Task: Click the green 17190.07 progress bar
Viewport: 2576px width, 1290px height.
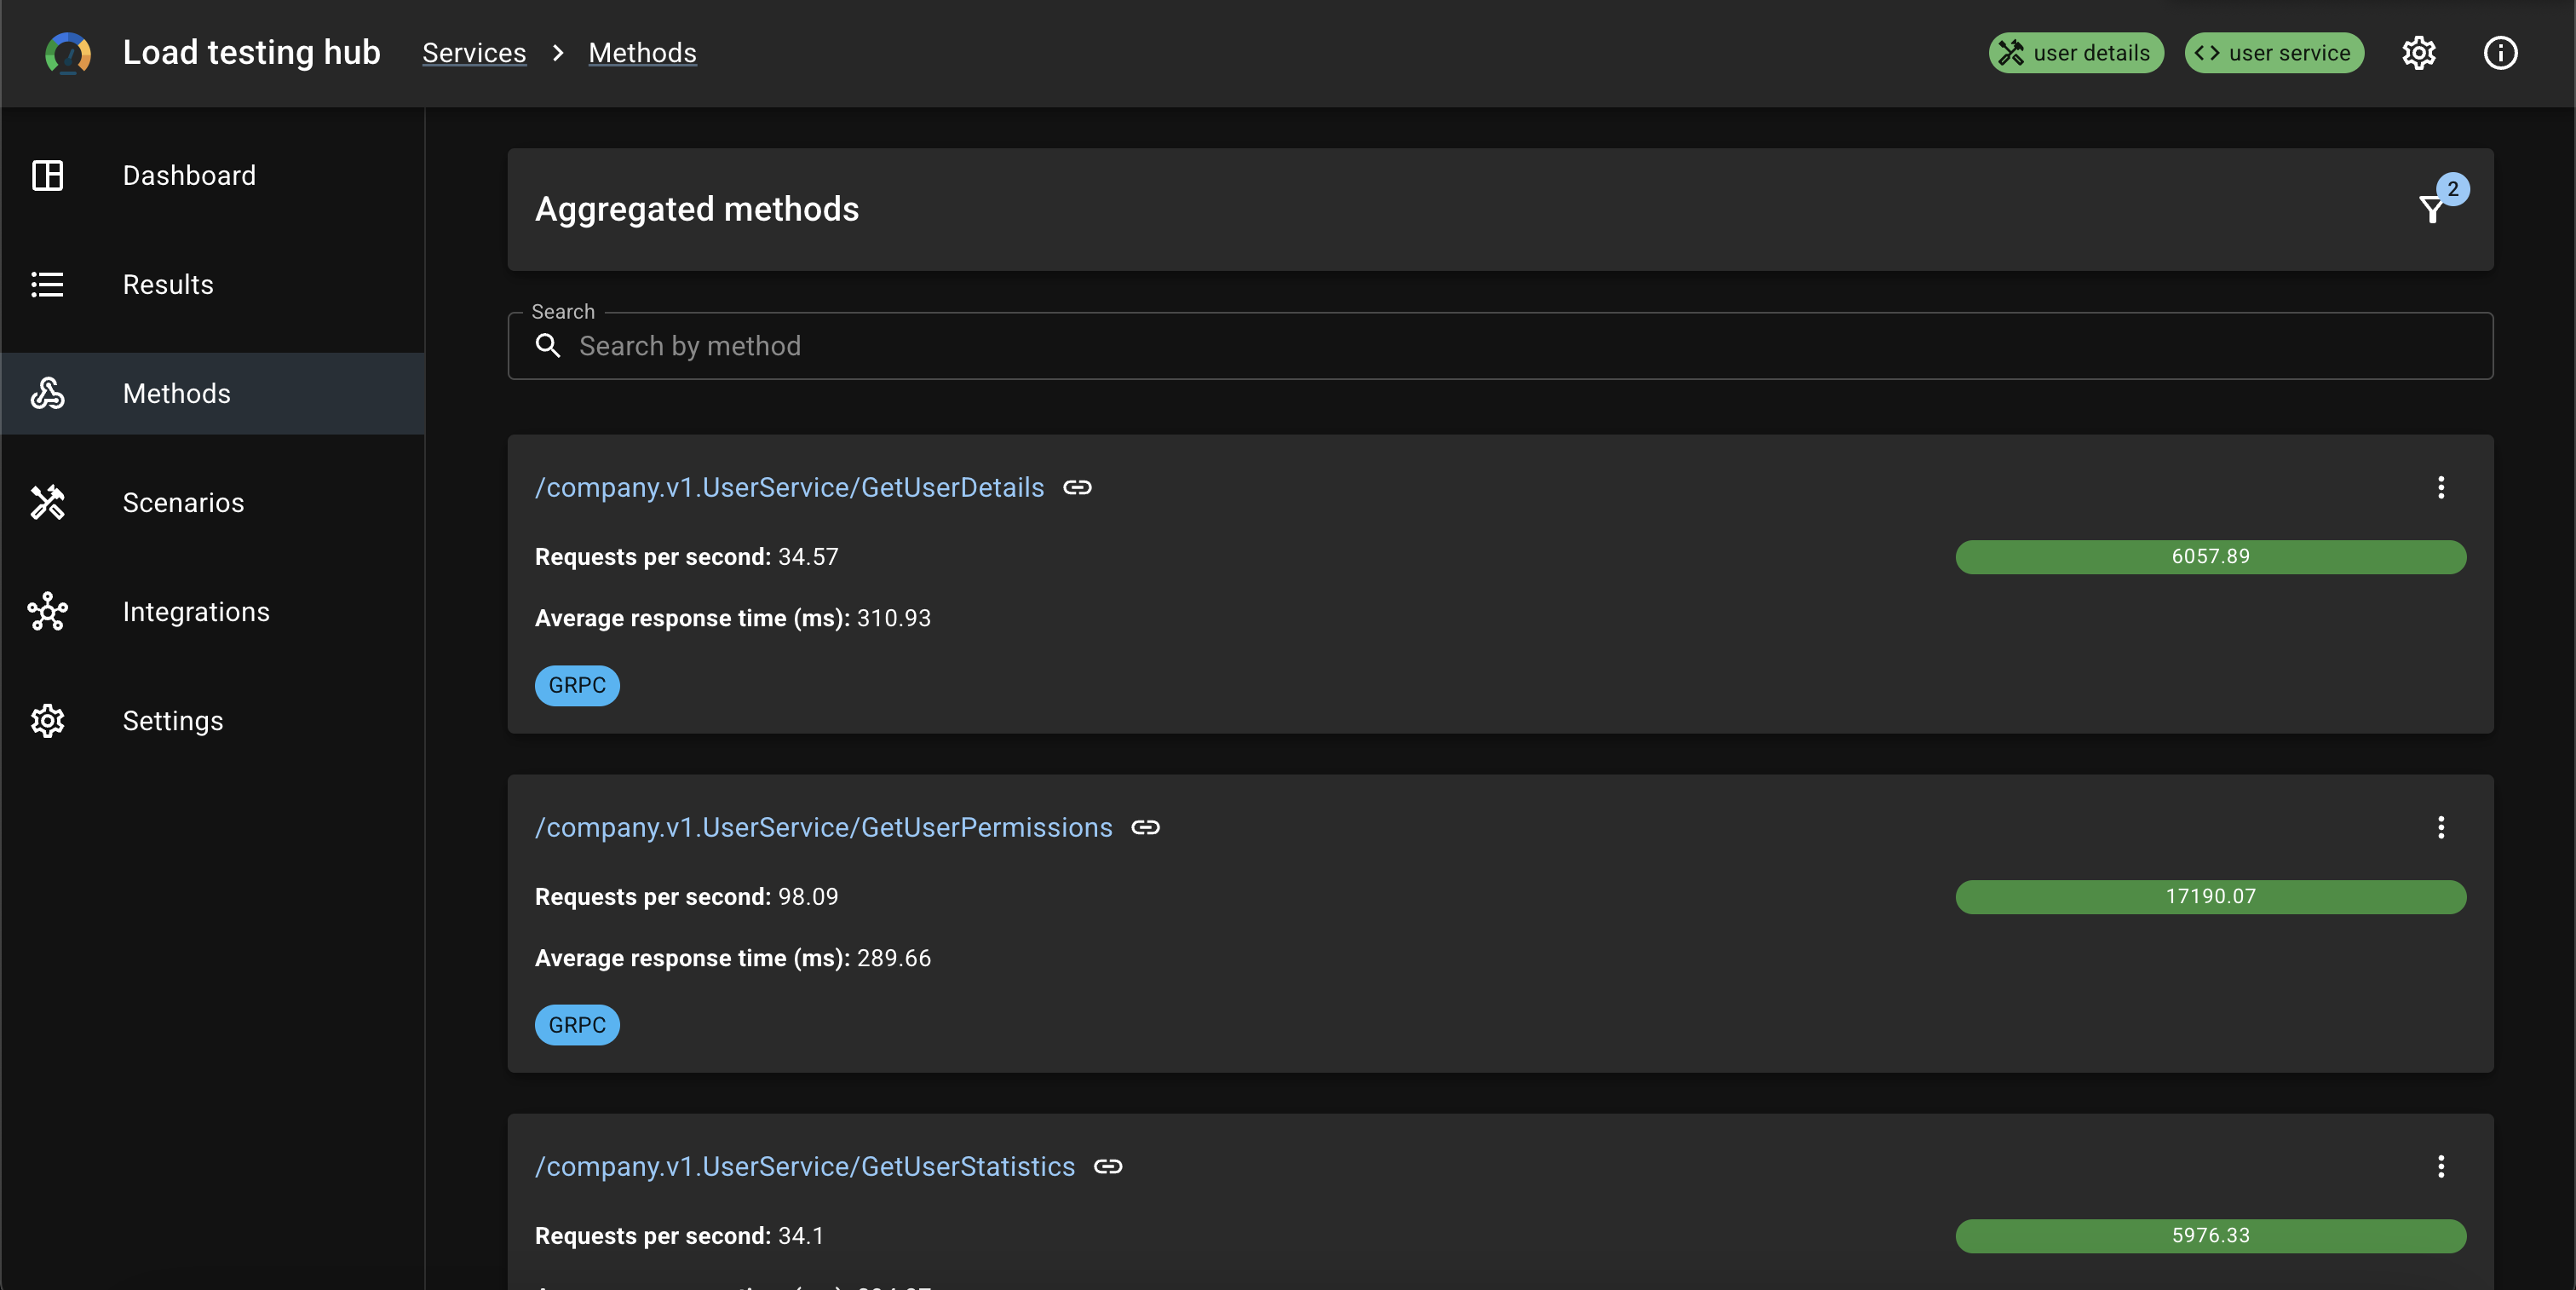Action: tap(2210, 896)
